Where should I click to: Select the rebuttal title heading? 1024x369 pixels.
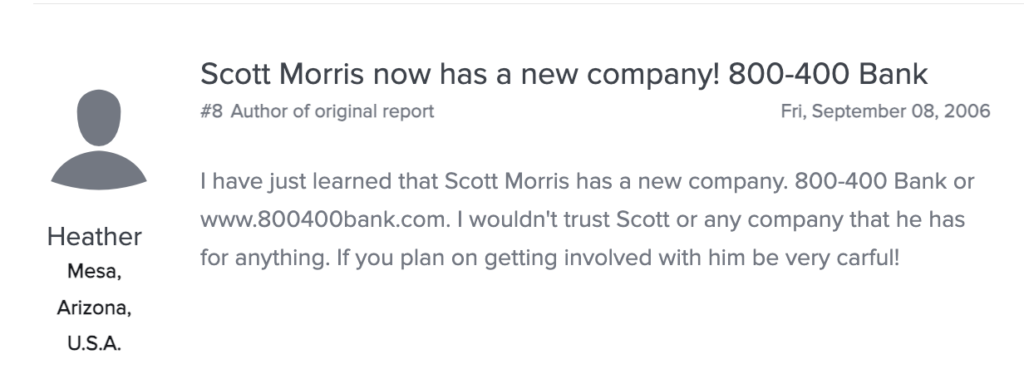[x=564, y=74]
